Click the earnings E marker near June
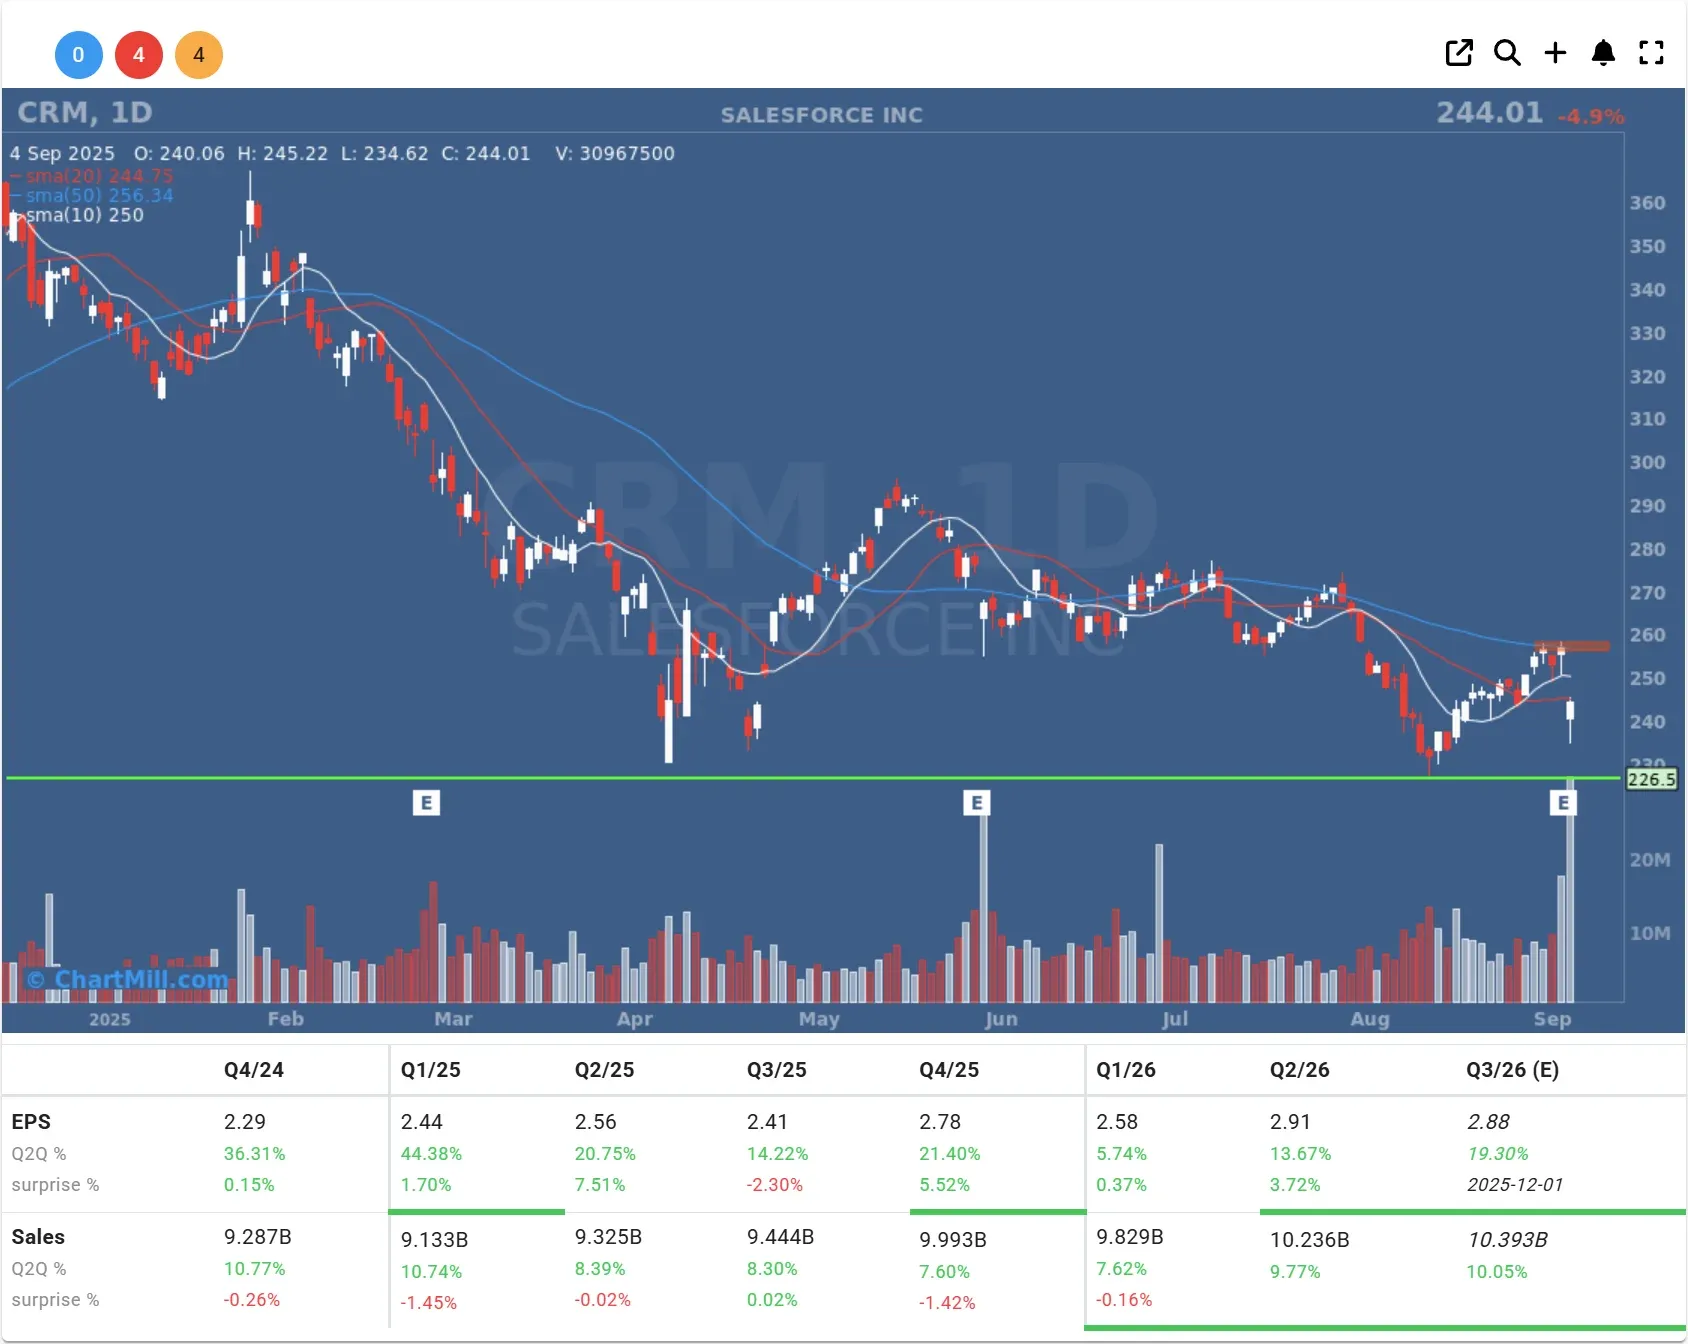Viewport: 1688px width, 1344px height. [x=977, y=802]
